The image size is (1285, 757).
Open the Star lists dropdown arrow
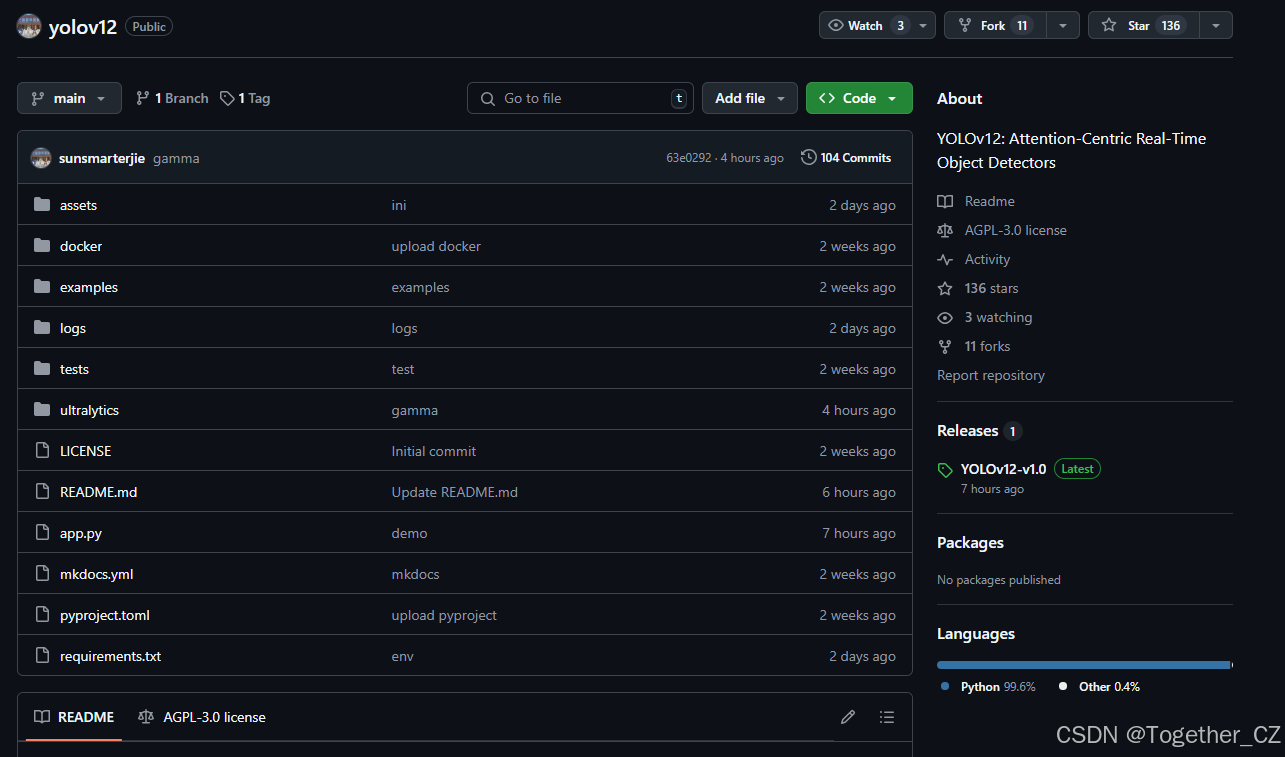(1216, 25)
